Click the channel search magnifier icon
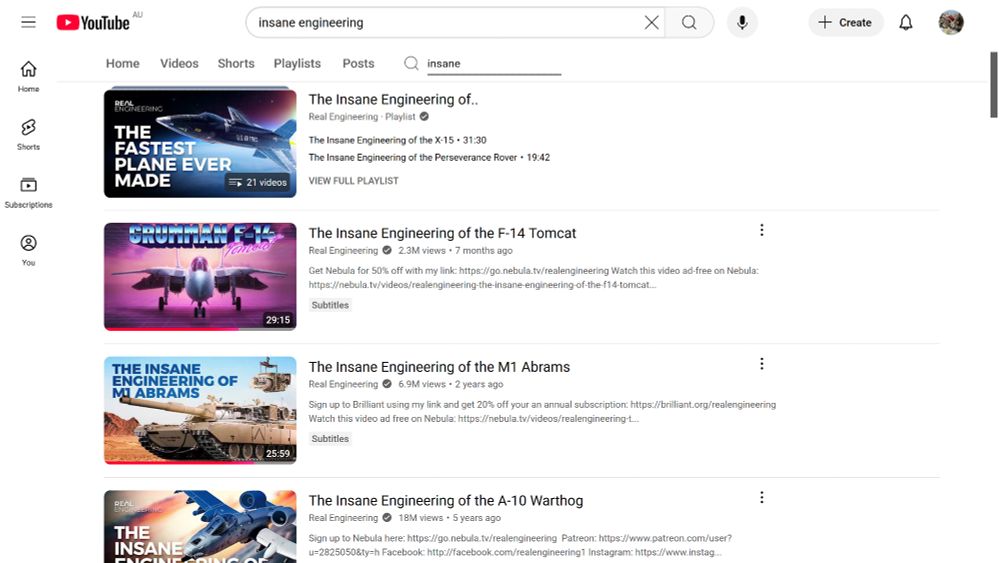 411,63
